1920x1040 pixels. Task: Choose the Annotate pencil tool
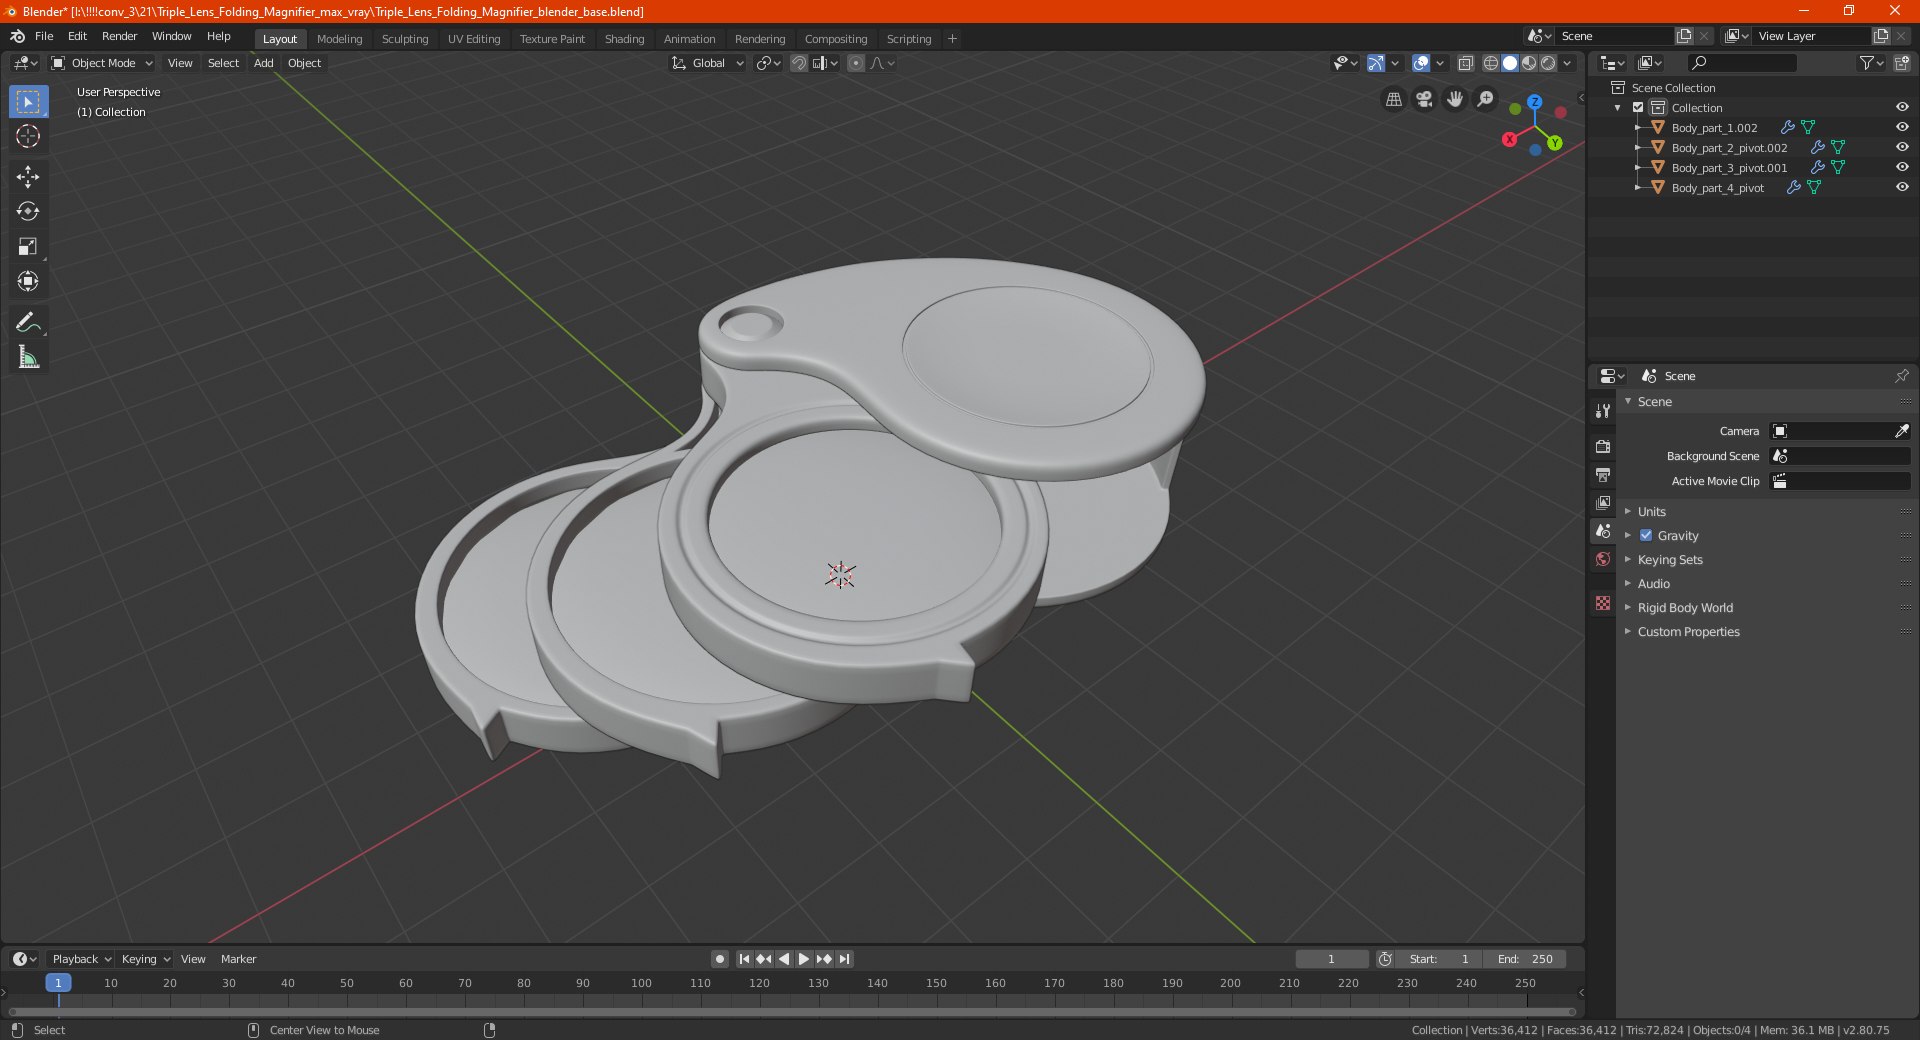tap(28, 322)
